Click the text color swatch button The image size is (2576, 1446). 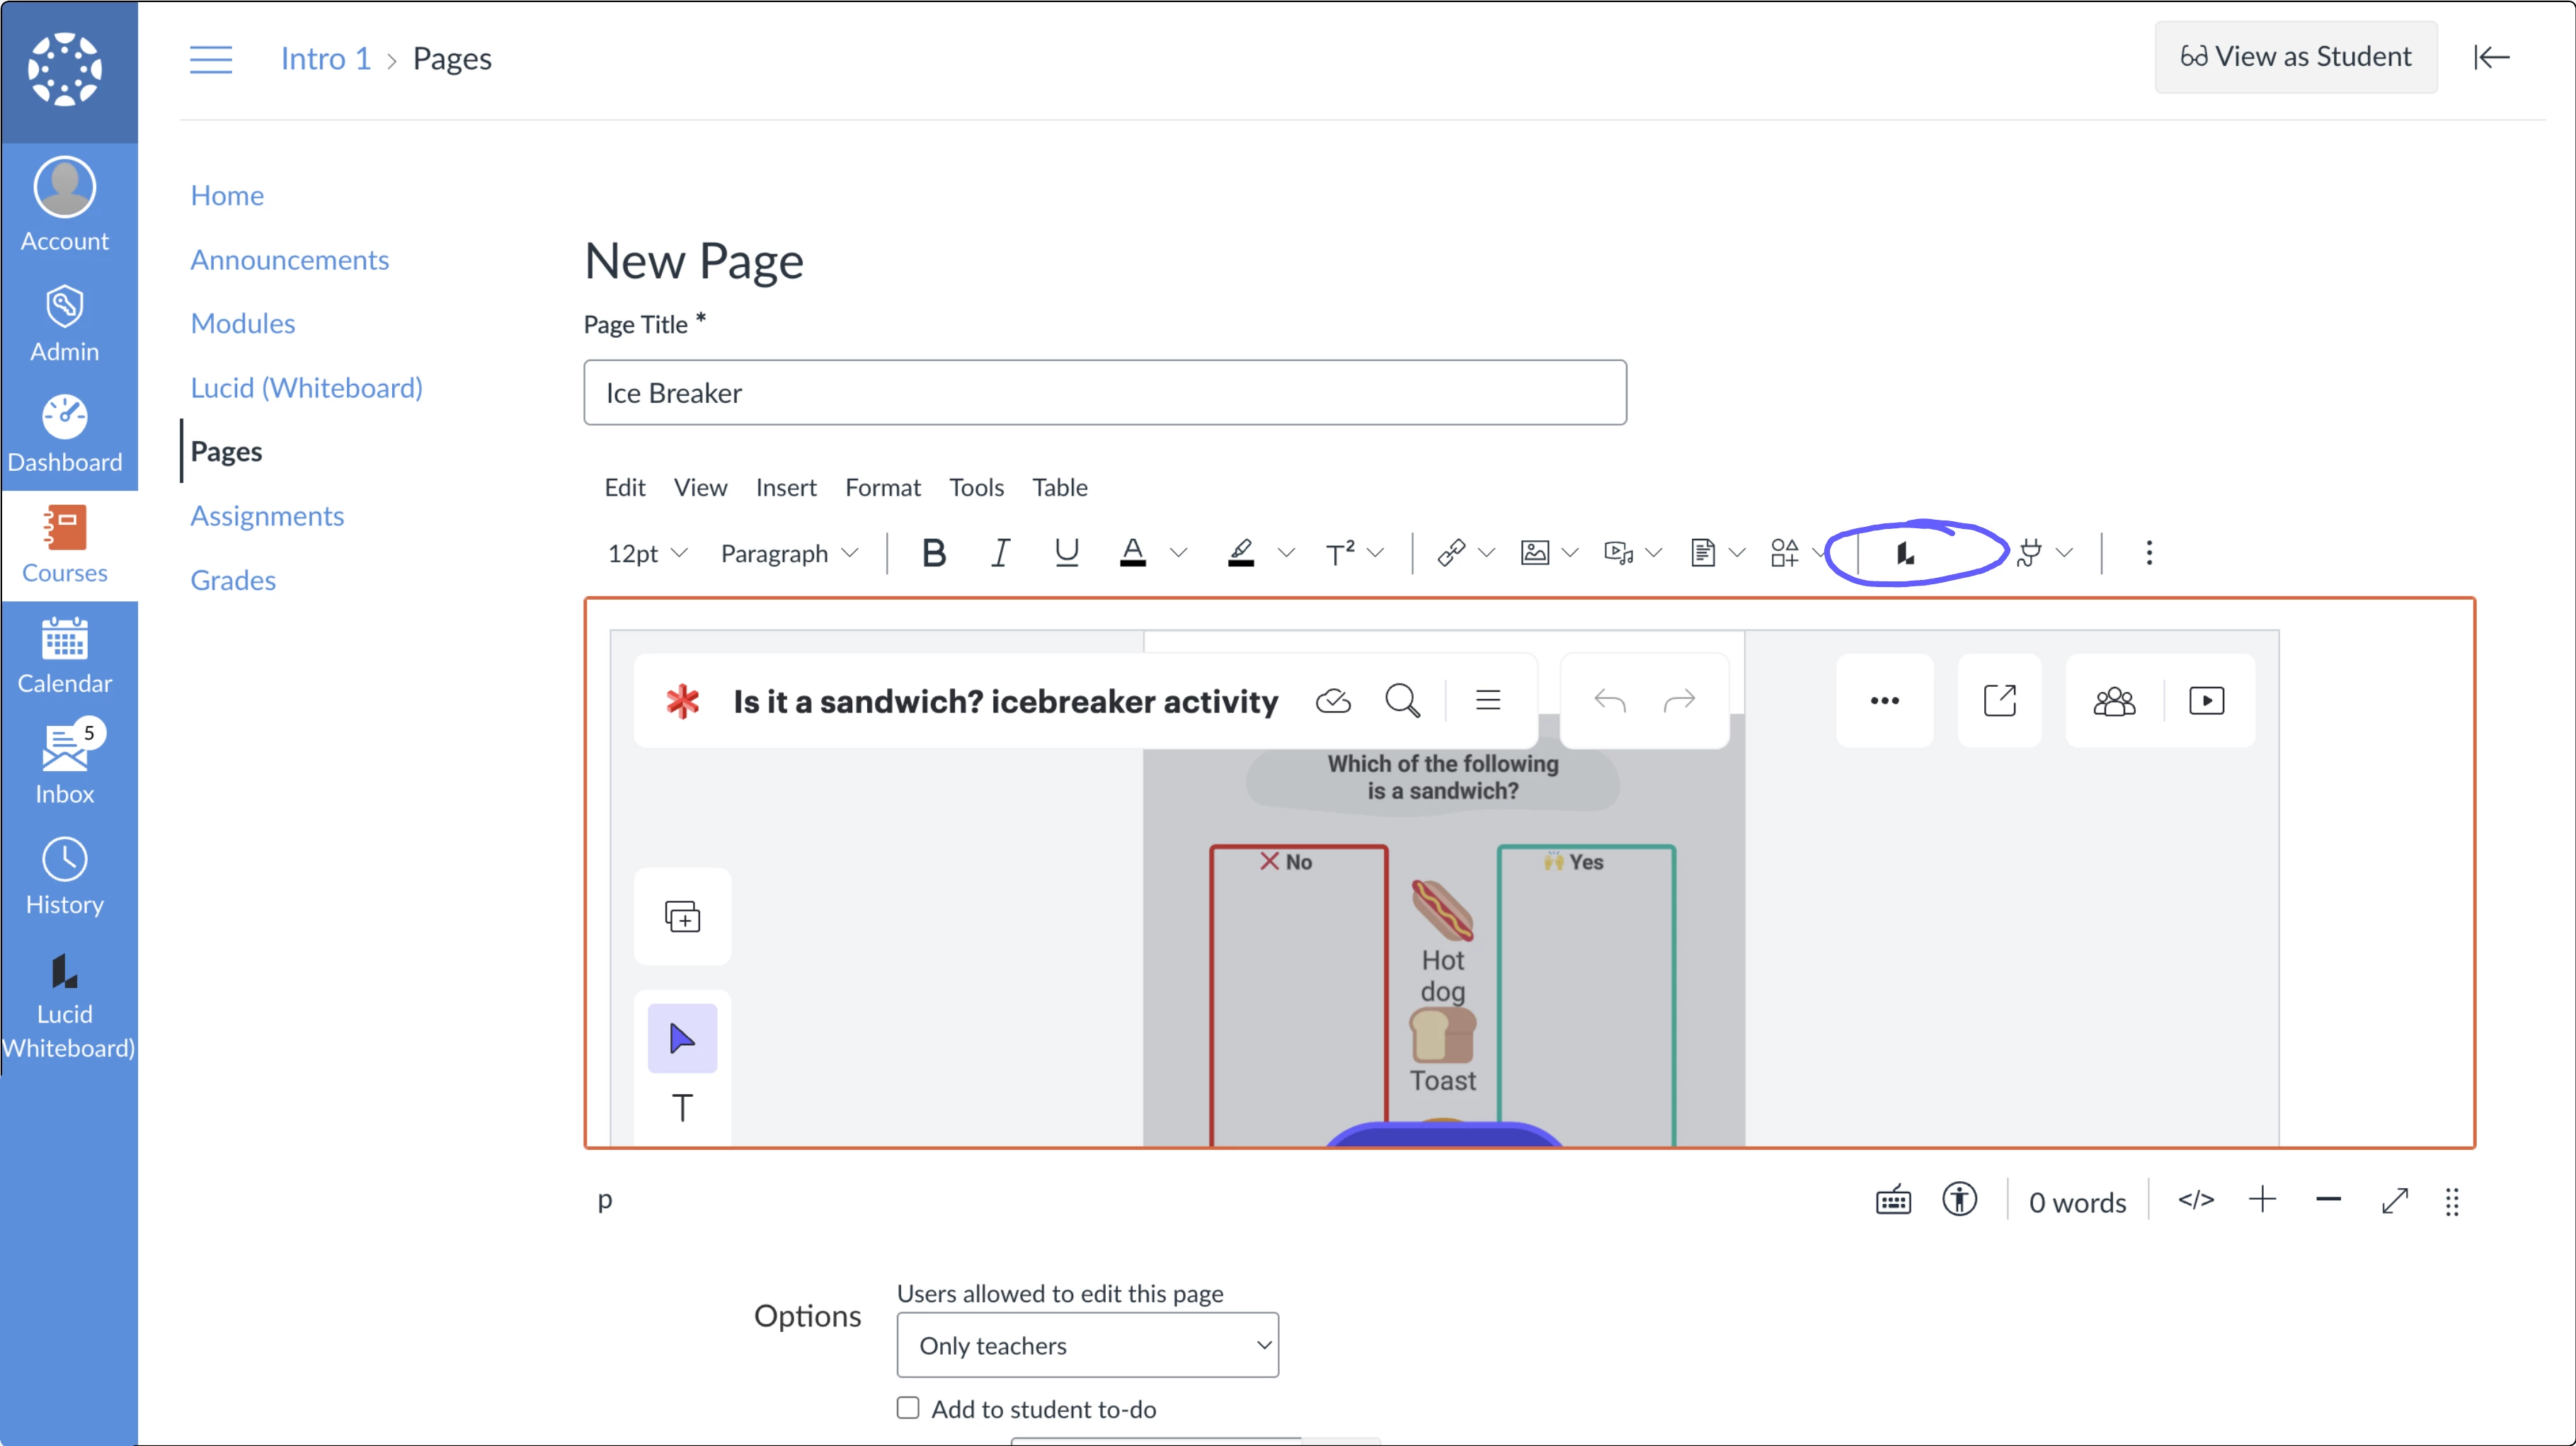point(1132,553)
